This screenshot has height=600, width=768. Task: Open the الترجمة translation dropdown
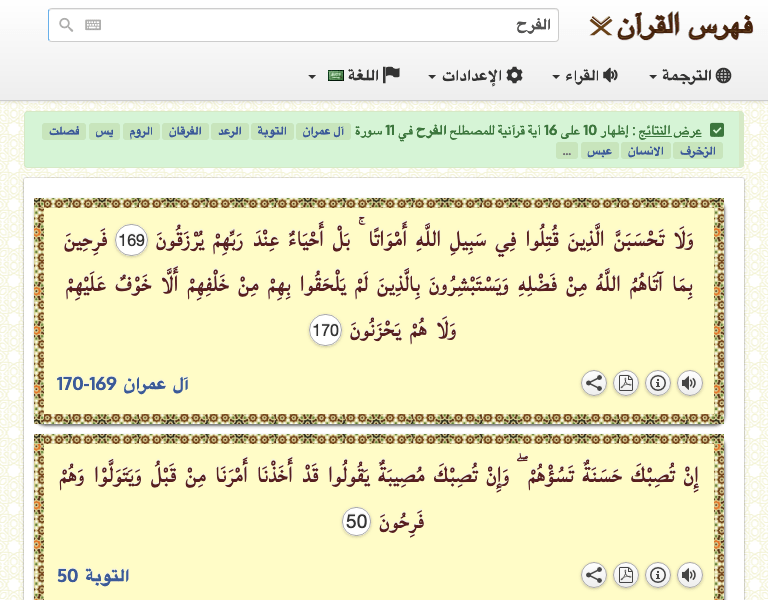click(690, 75)
